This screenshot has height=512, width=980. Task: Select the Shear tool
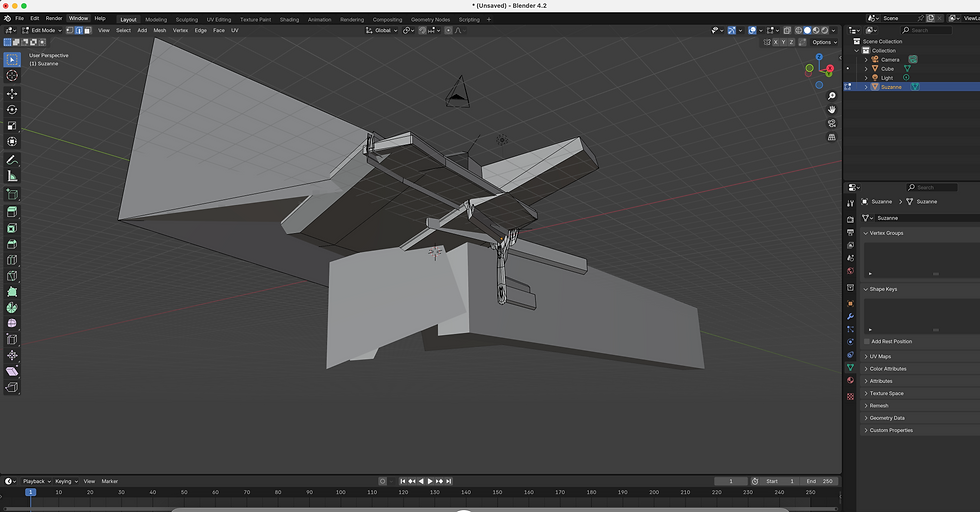tap(12, 371)
